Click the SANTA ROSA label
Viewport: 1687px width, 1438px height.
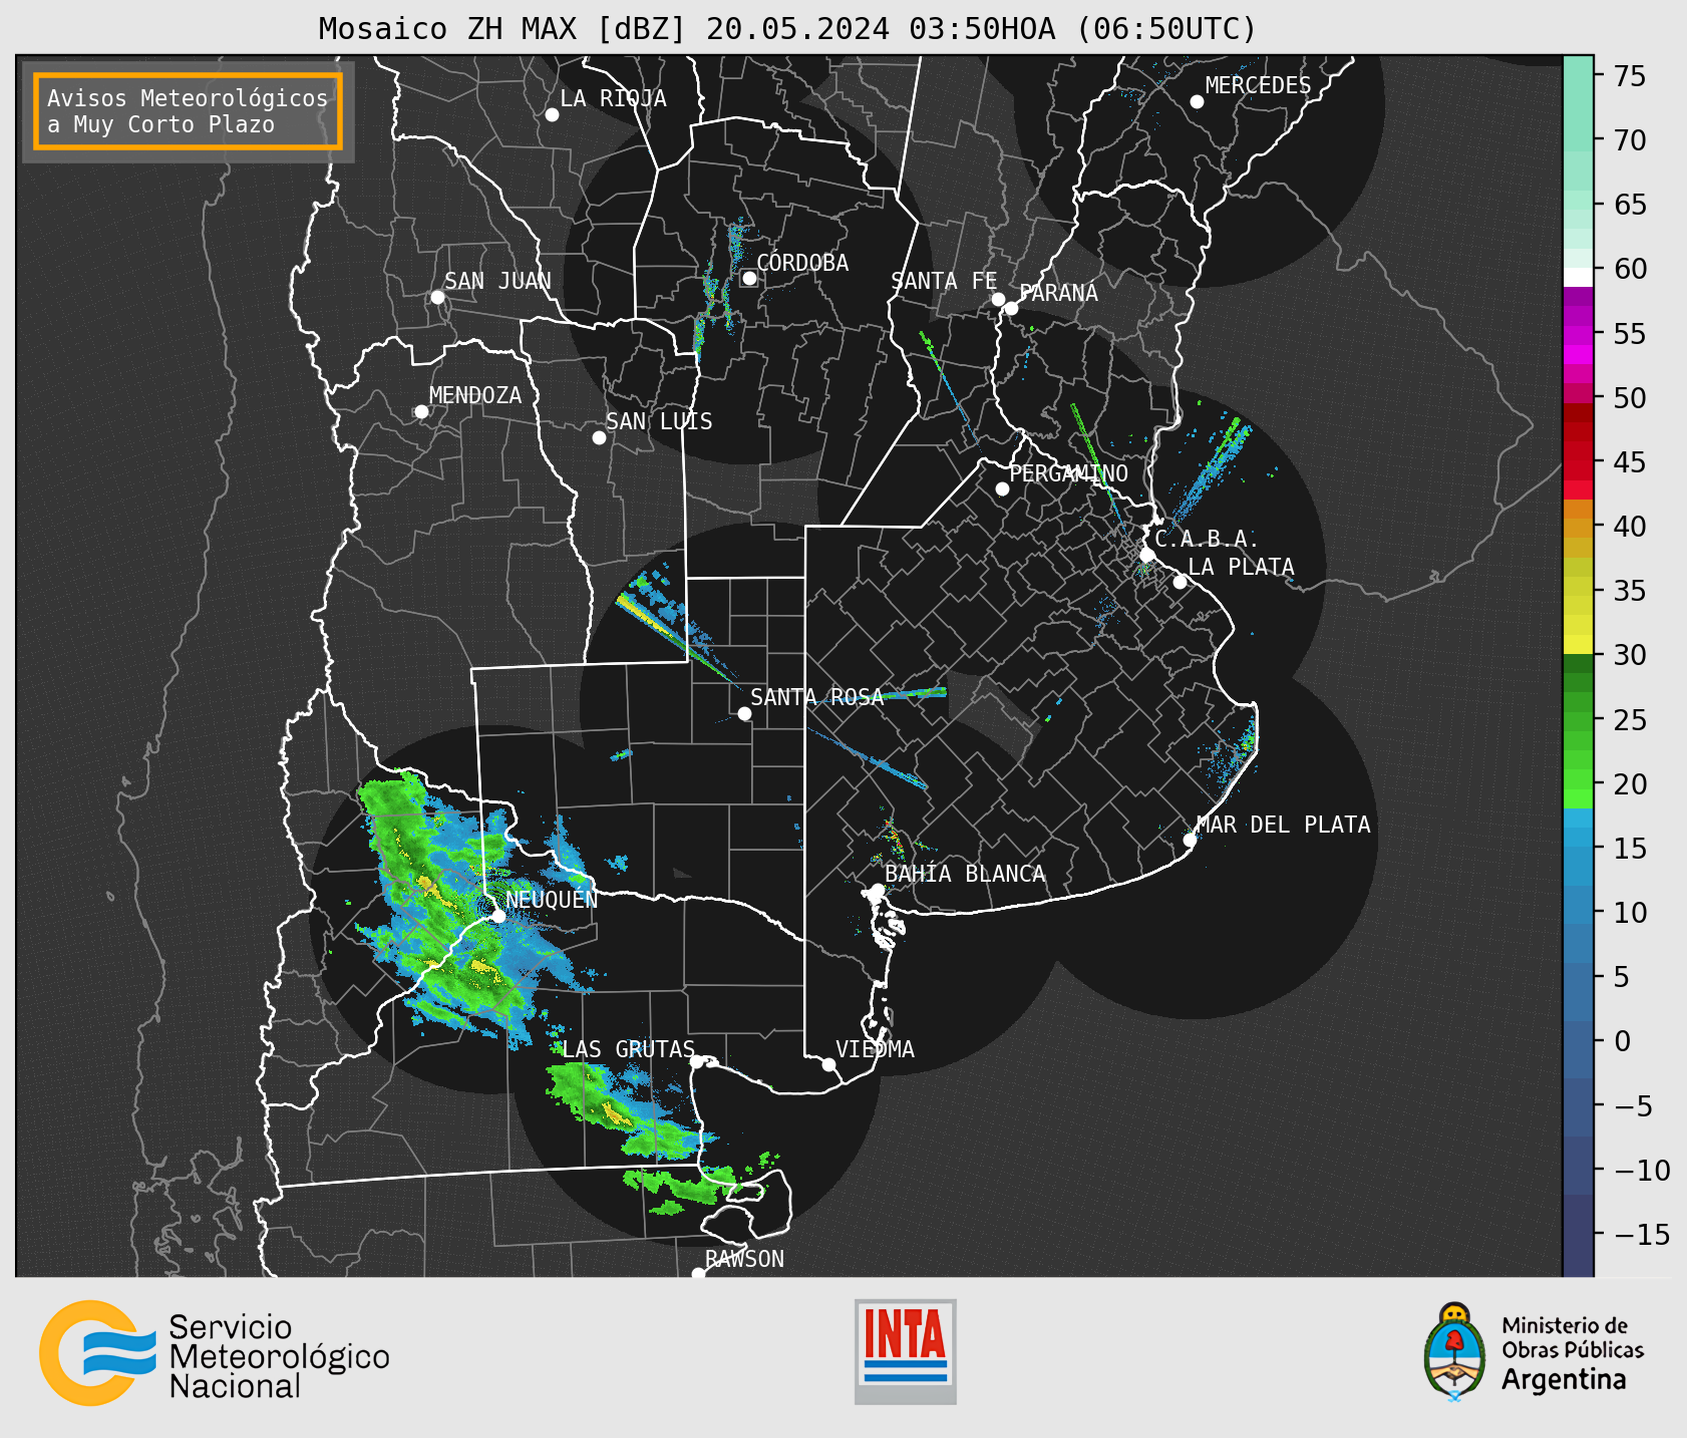[x=817, y=697]
